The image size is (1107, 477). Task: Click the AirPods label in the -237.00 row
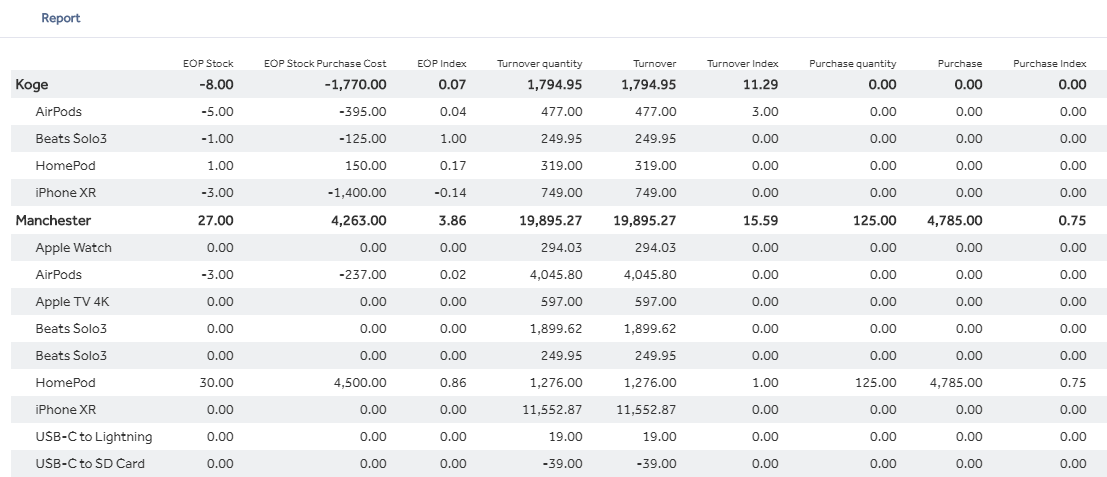[59, 274]
